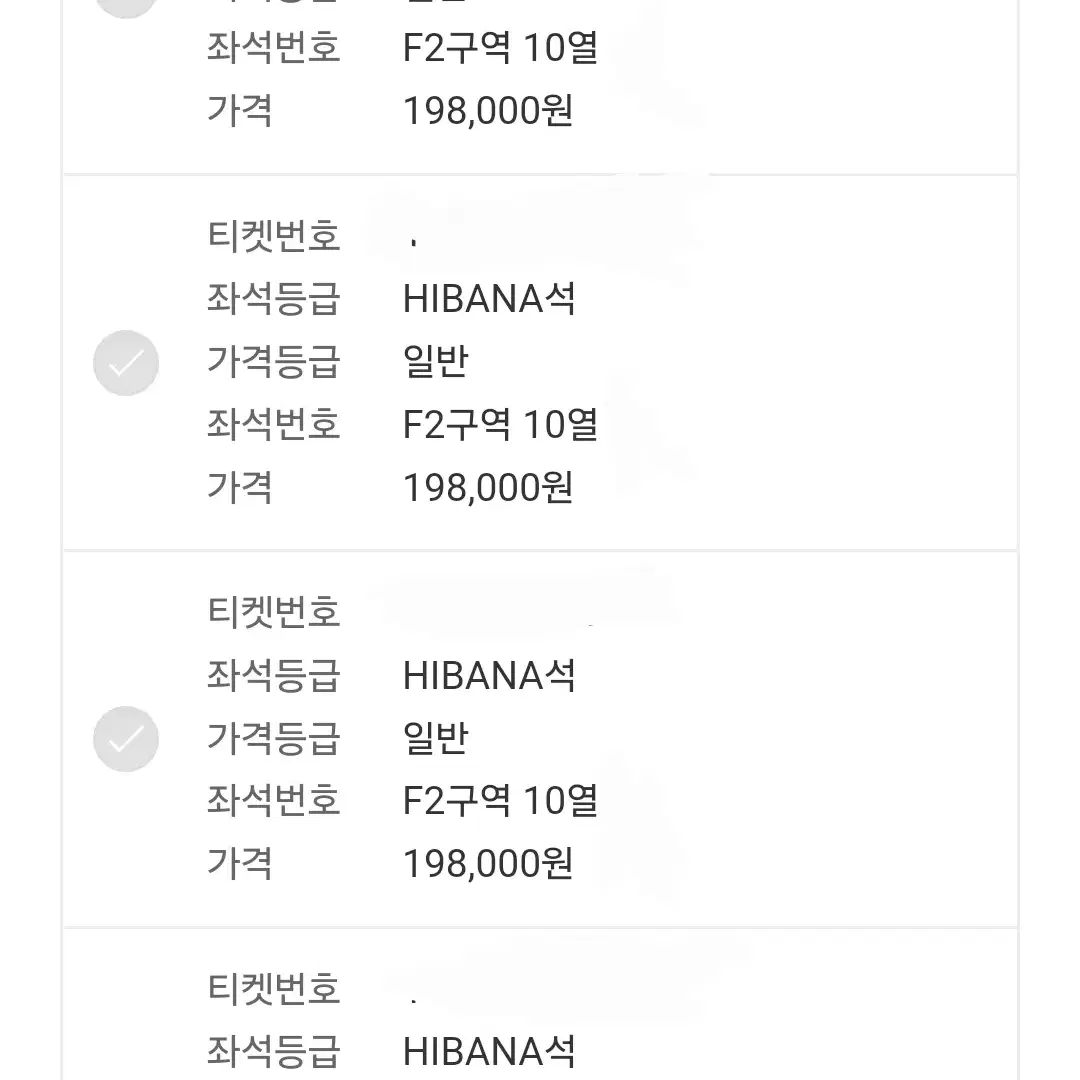1080x1080 pixels.
Task: Click 198,000원 in the second fully visible ticket
Action: (x=488, y=864)
